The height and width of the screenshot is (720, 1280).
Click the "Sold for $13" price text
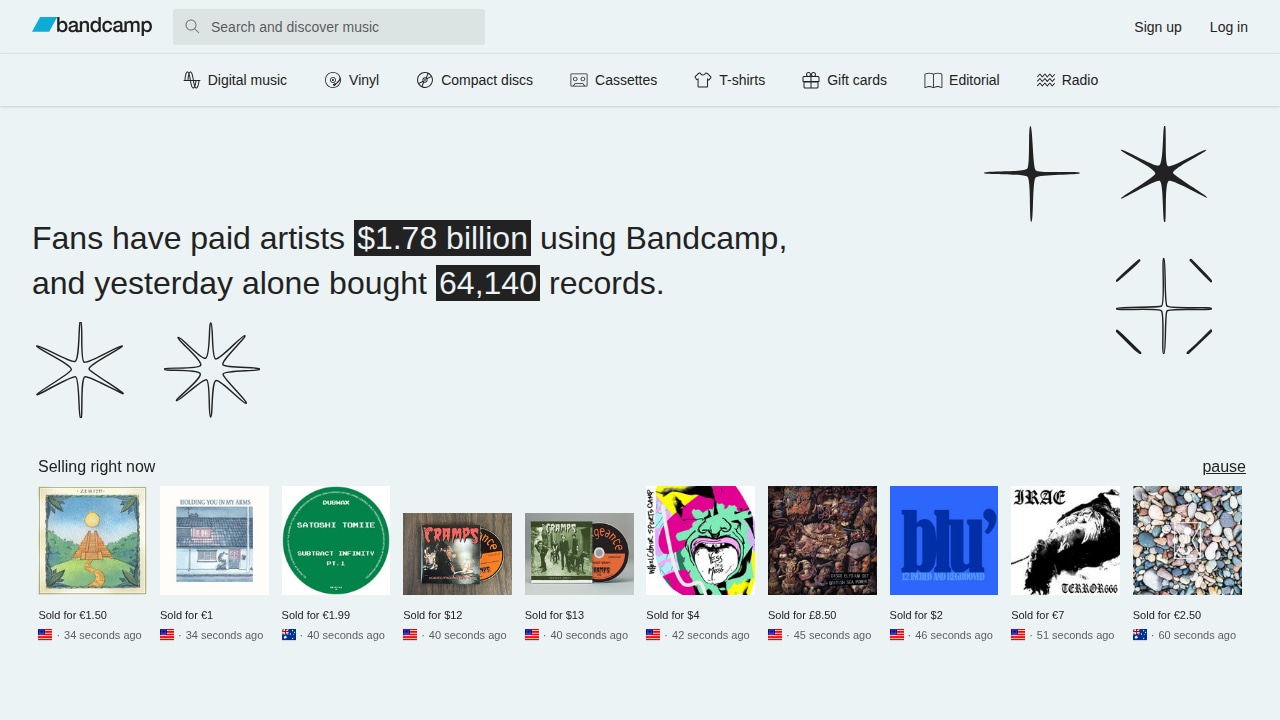coord(555,615)
